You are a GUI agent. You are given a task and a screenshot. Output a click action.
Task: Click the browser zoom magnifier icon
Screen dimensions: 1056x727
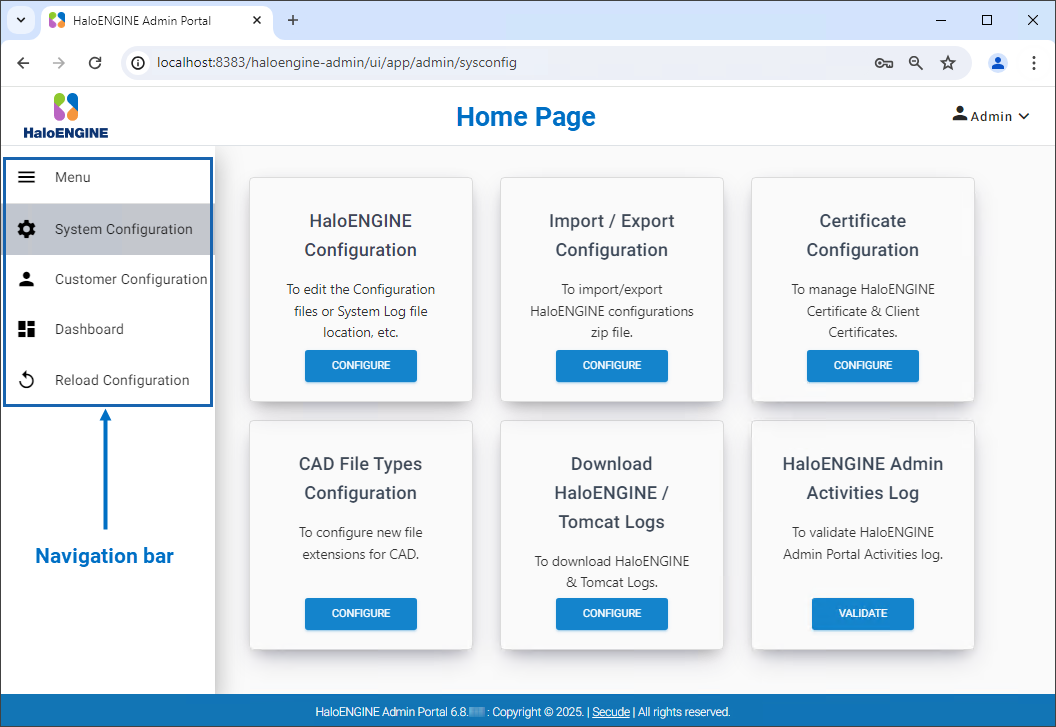coord(915,62)
